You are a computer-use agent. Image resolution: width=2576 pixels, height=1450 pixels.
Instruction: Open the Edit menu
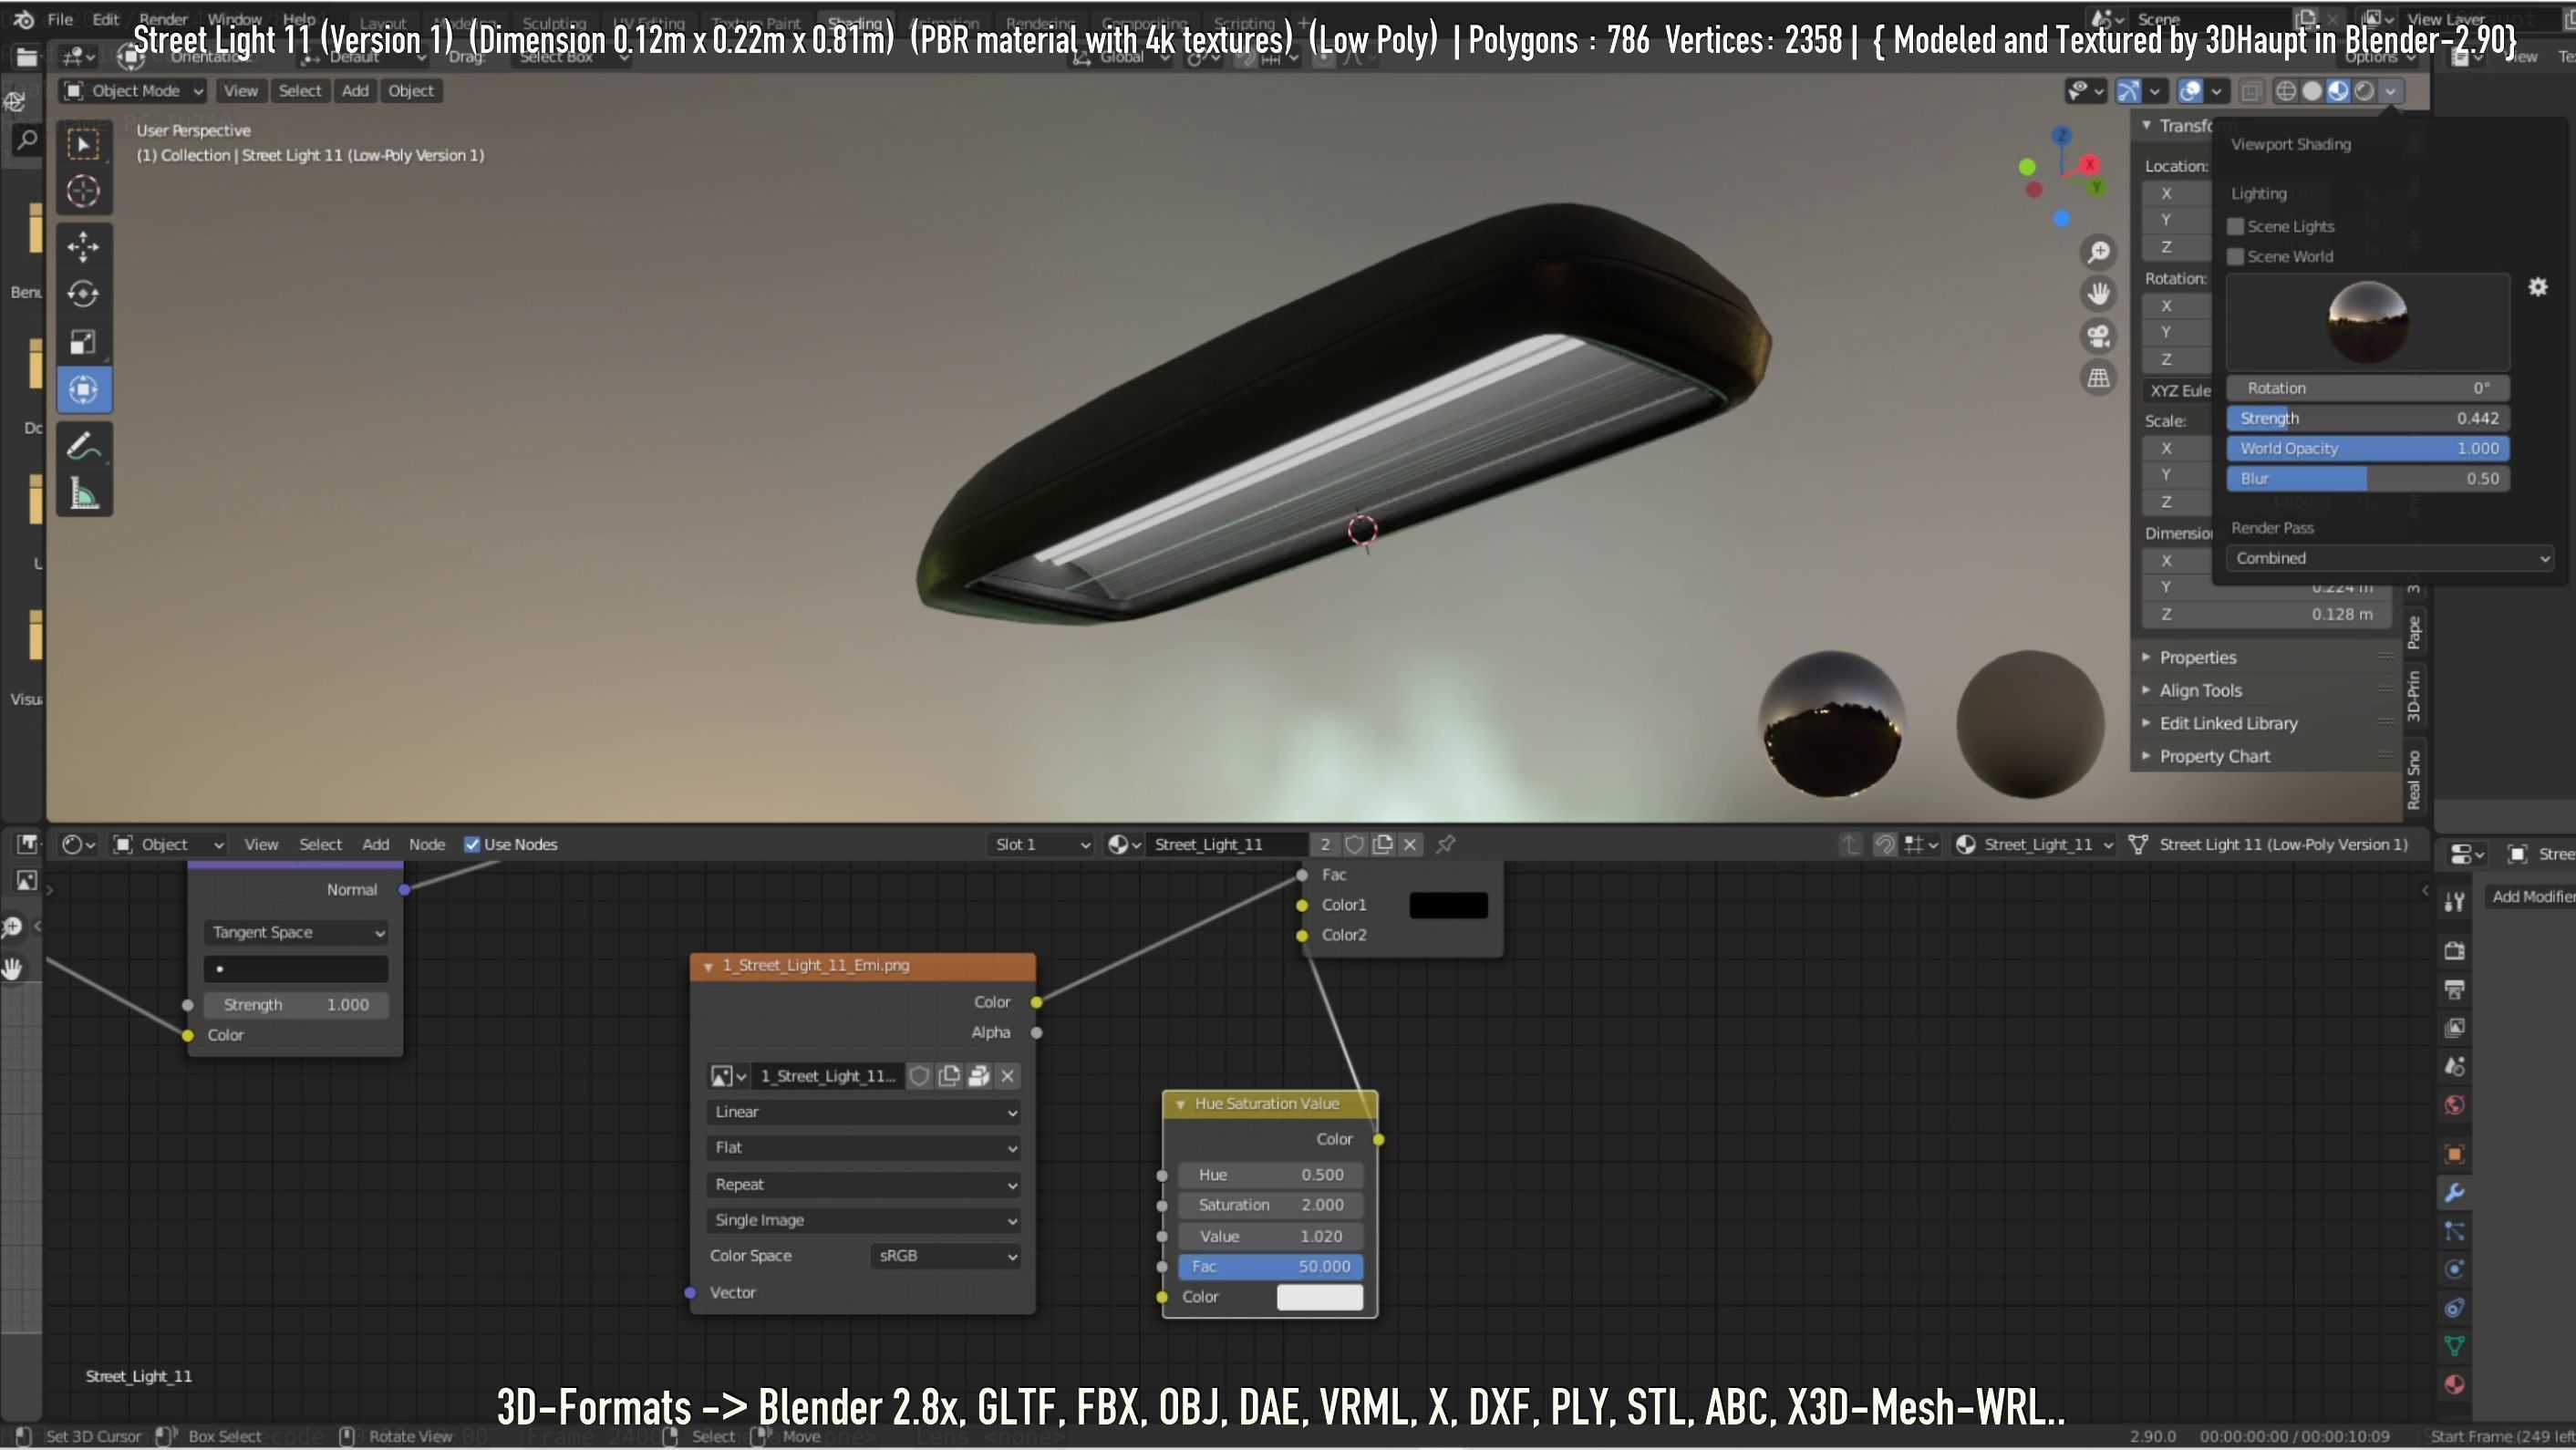click(x=105, y=19)
